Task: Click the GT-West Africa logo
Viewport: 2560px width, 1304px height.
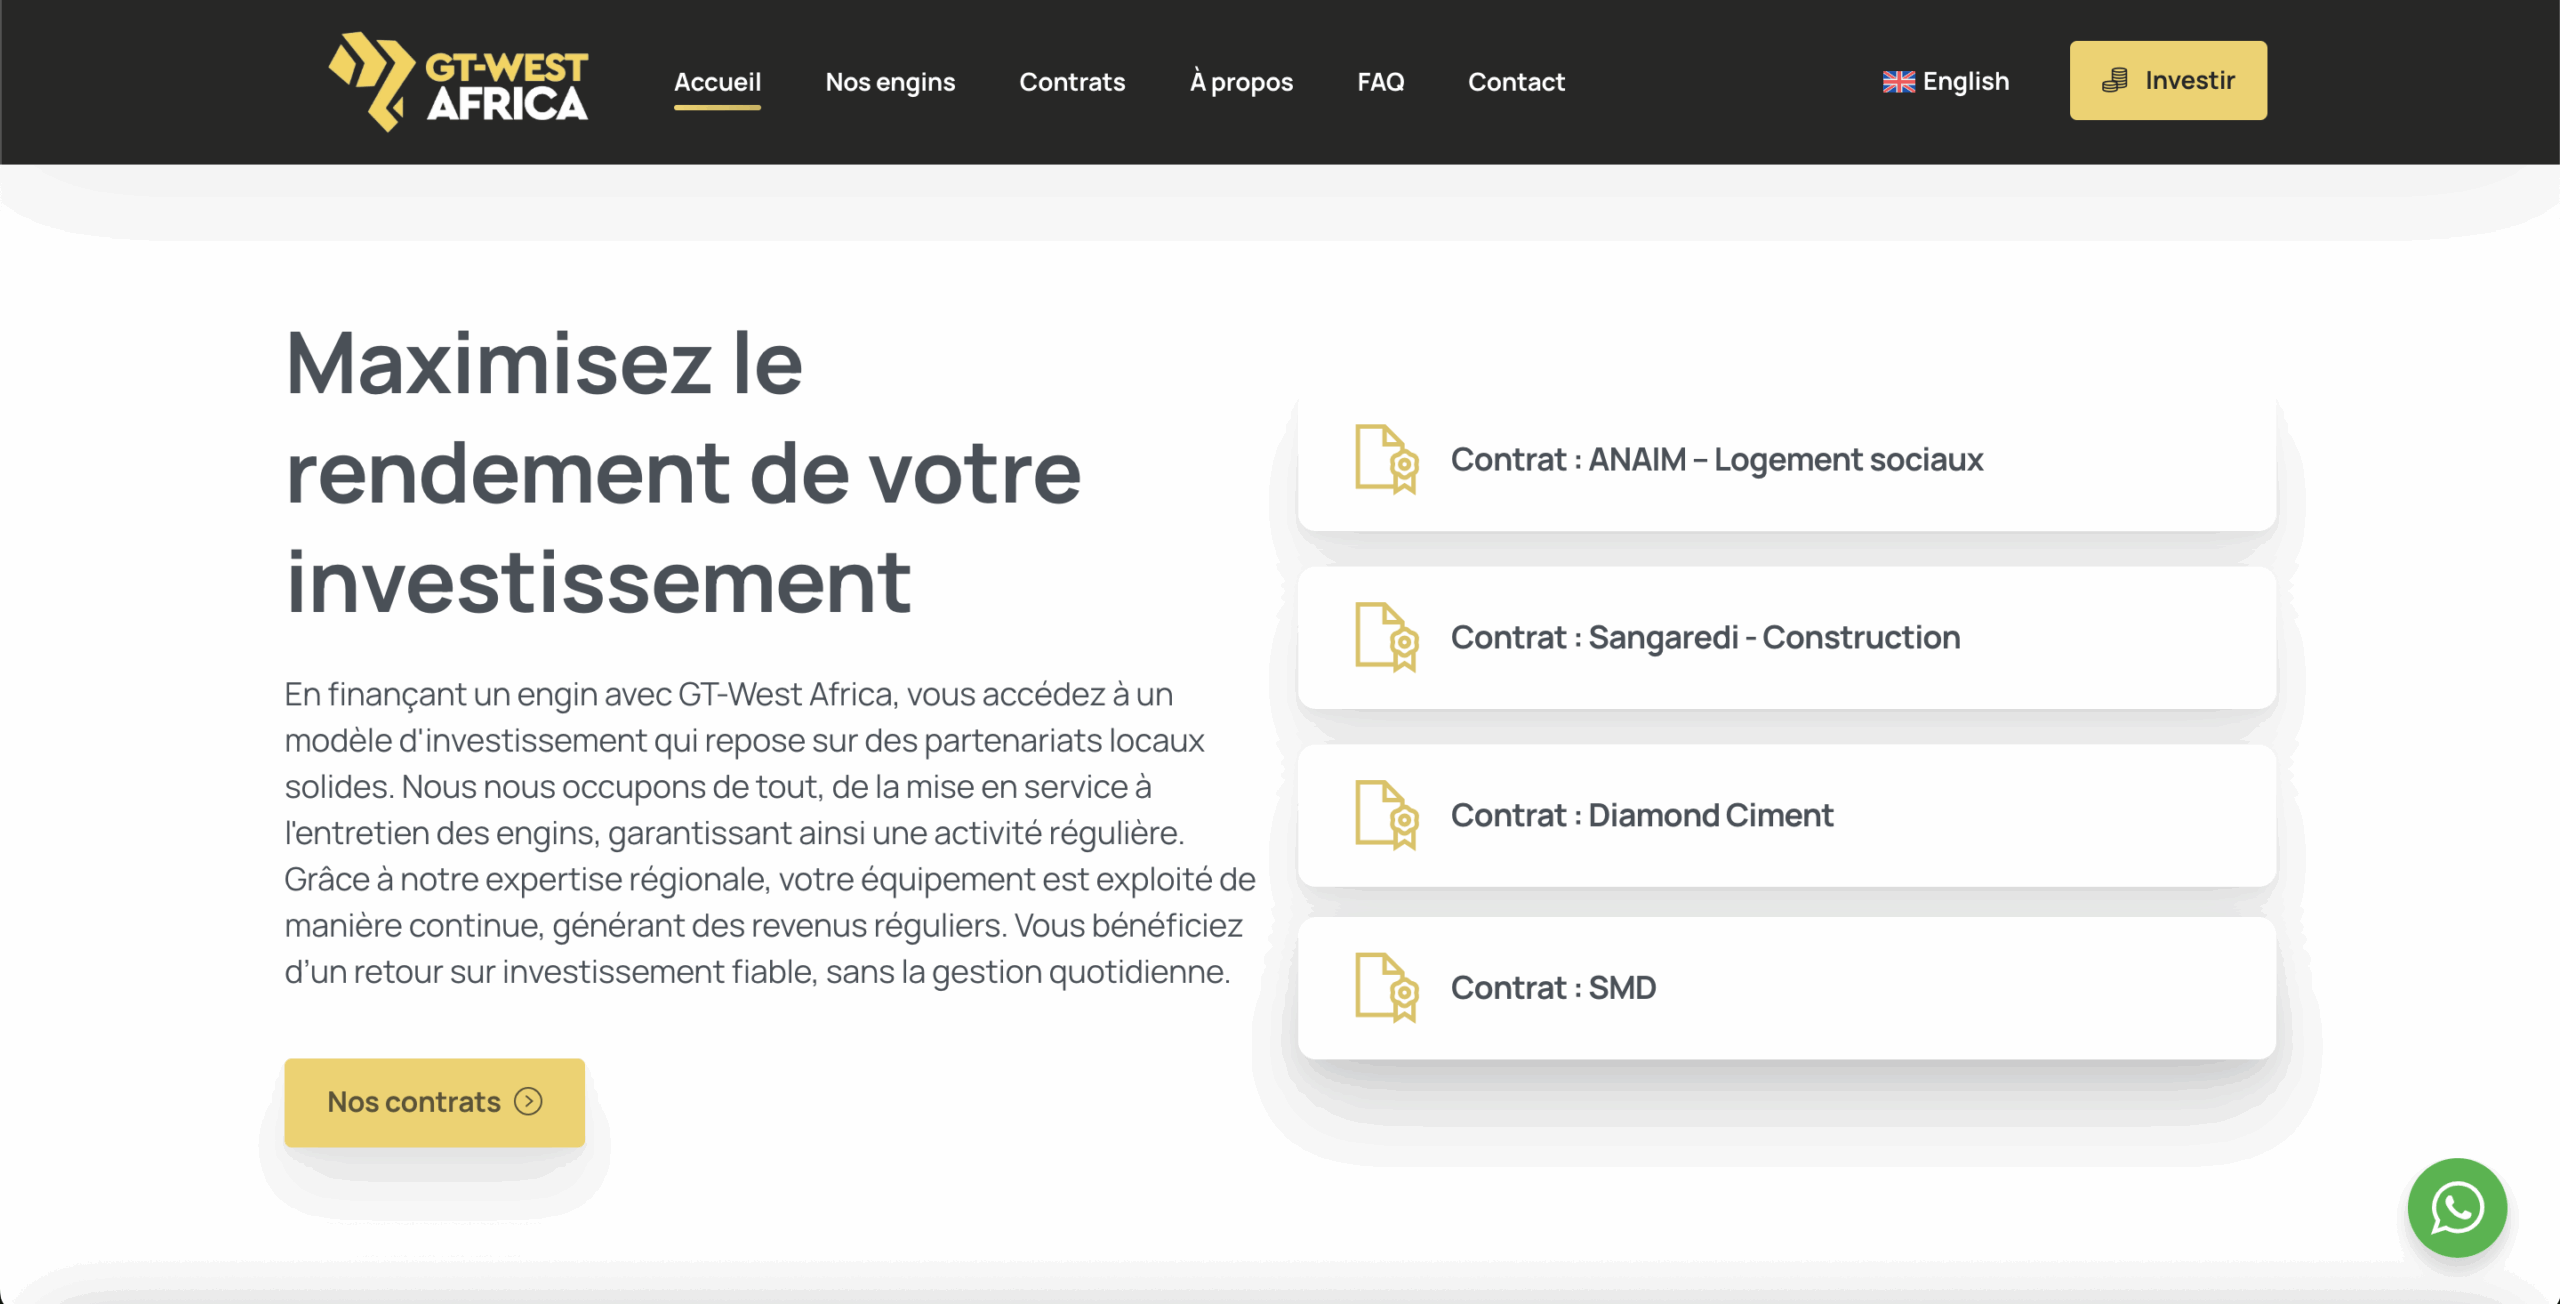Action: point(458,82)
